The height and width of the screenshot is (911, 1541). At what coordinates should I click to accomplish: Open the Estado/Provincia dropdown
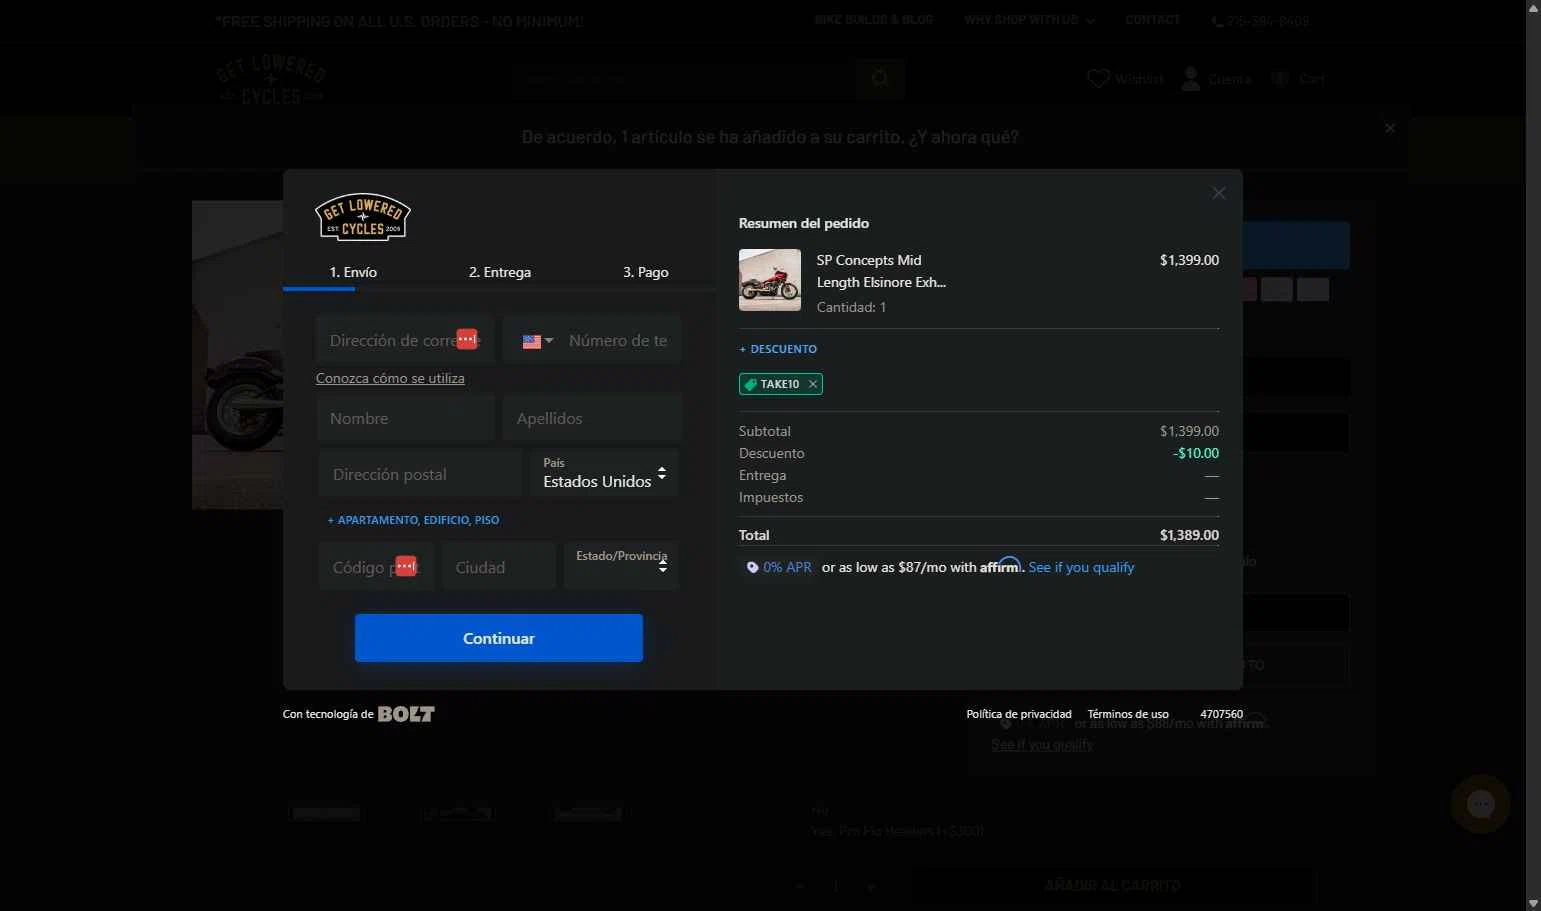point(621,565)
